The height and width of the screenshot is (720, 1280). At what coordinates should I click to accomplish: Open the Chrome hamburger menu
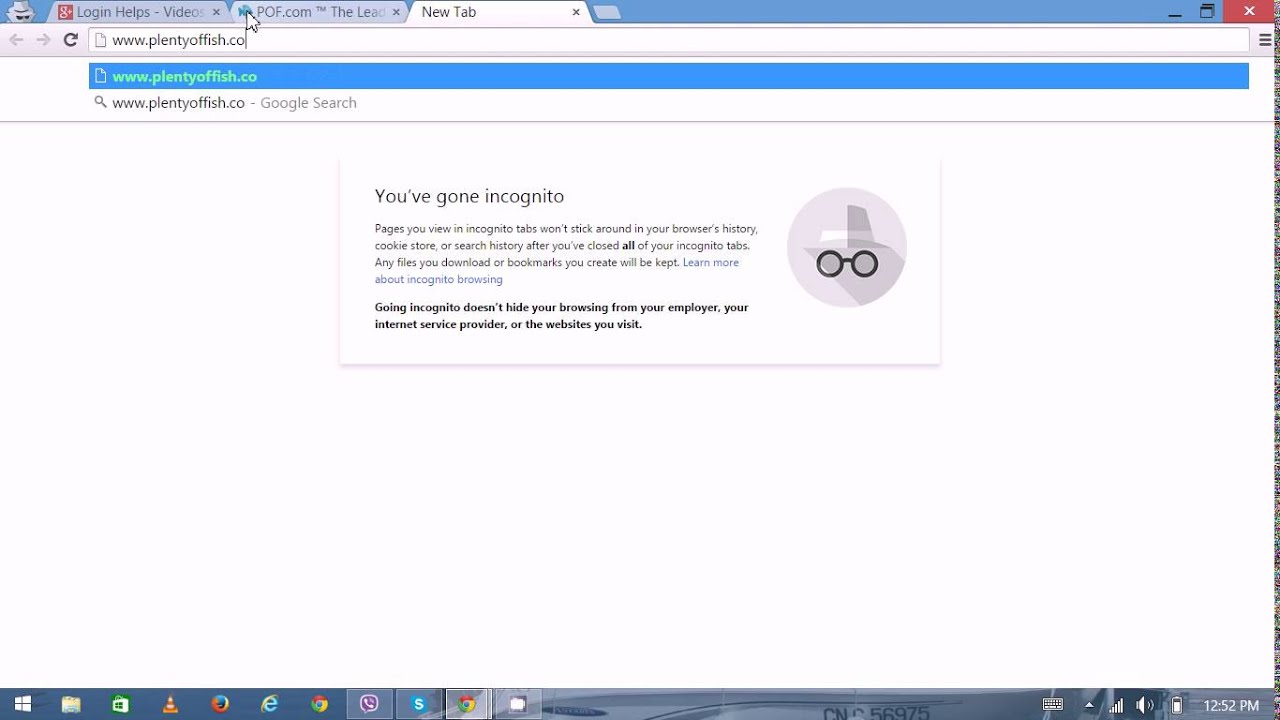(1266, 40)
